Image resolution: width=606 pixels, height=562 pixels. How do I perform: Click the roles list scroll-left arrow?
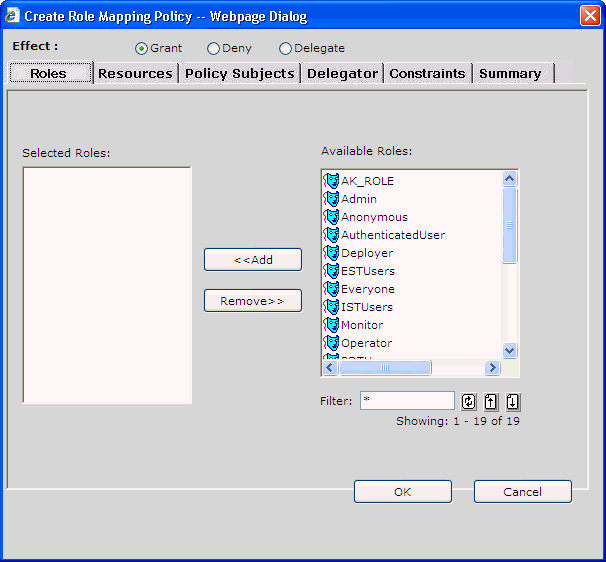coord(330,367)
